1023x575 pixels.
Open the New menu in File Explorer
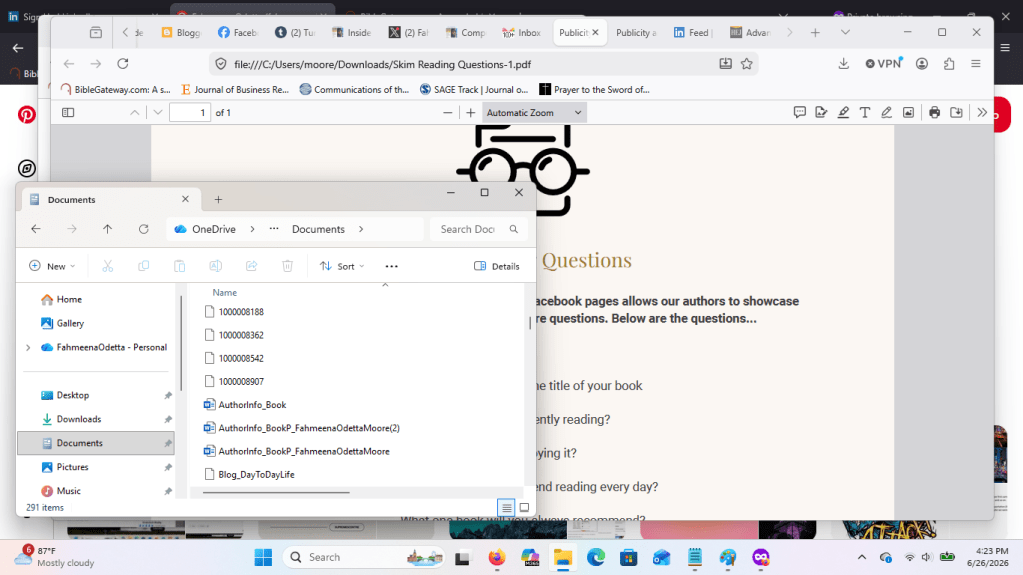[x=52, y=266]
